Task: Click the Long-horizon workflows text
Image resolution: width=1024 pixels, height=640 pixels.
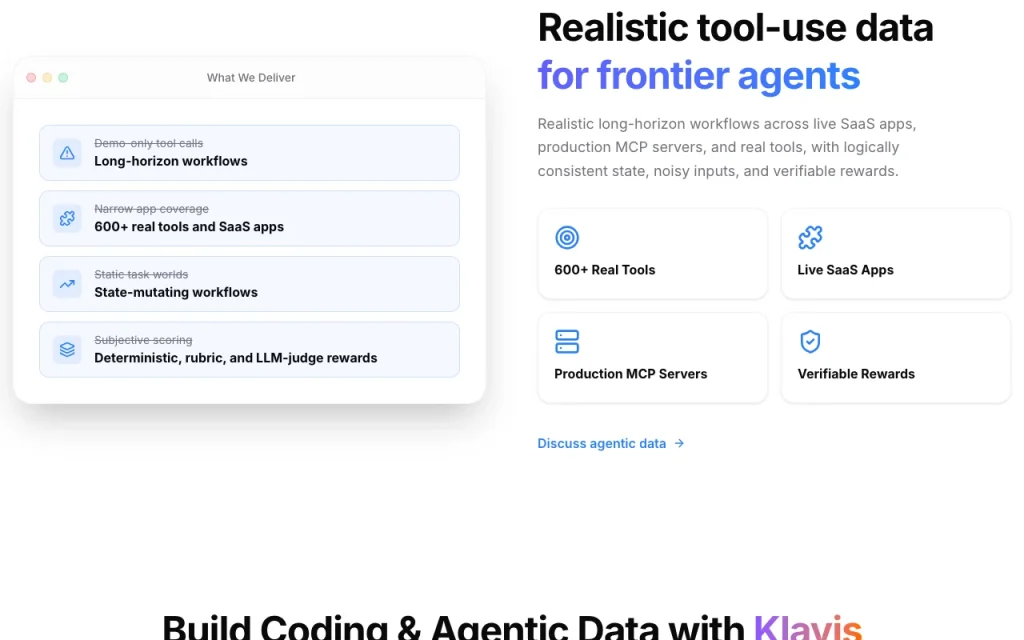Action: [170, 161]
